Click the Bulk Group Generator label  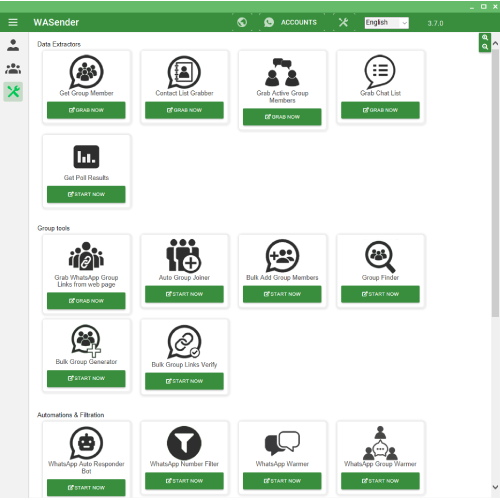click(86, 362)
